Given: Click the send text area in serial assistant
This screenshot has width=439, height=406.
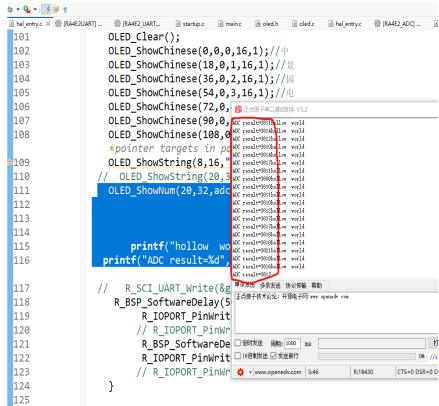Looking at the screenshot, I should [x=336, y=313].
